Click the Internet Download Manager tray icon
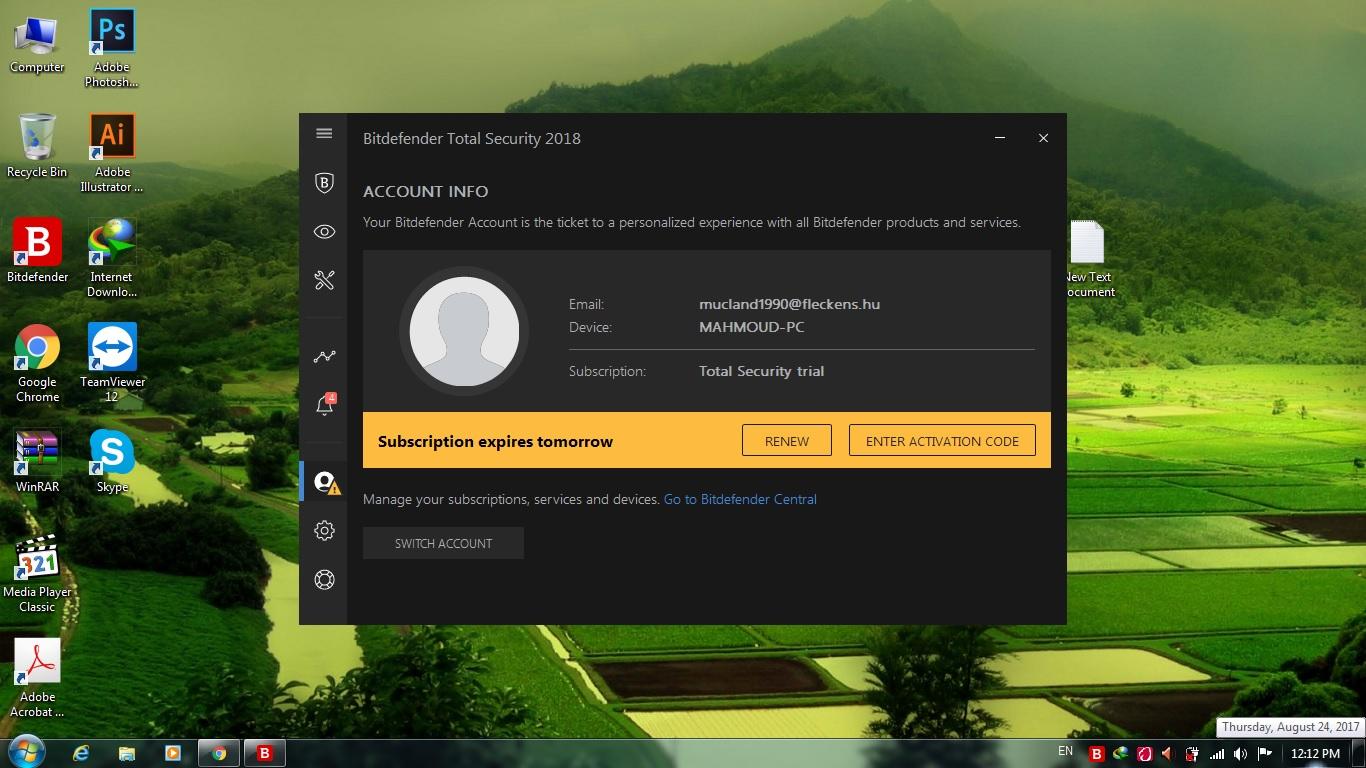This screenshot has width=1366, height=768. [1121, 754]
